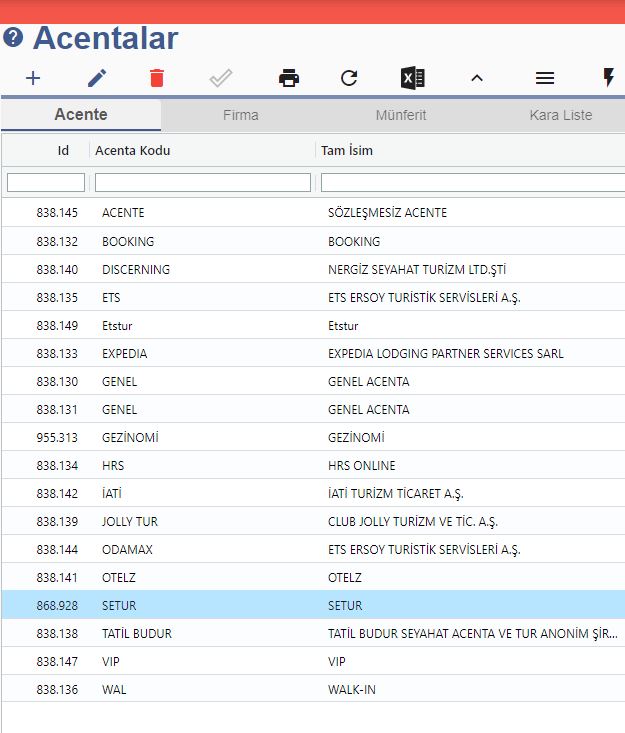This screenshot has width=625, height=733.
Task: Select the ODAMAX row
Action: click(x=313, y=550)
